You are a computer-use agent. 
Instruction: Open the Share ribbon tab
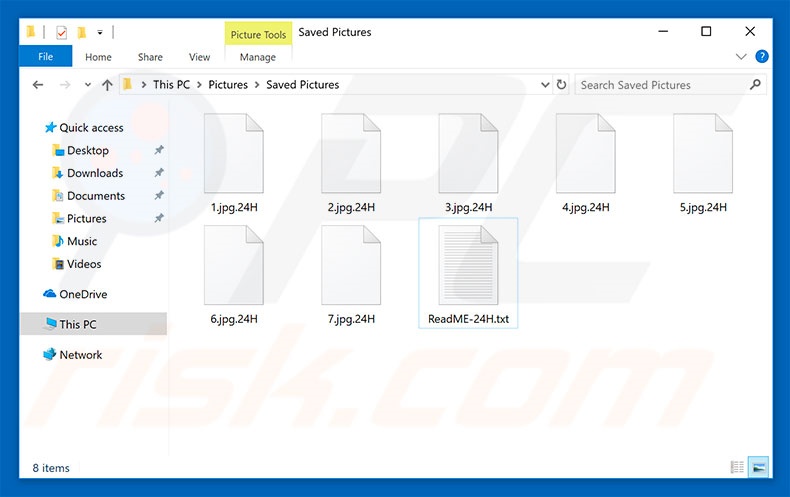[150, 57]
